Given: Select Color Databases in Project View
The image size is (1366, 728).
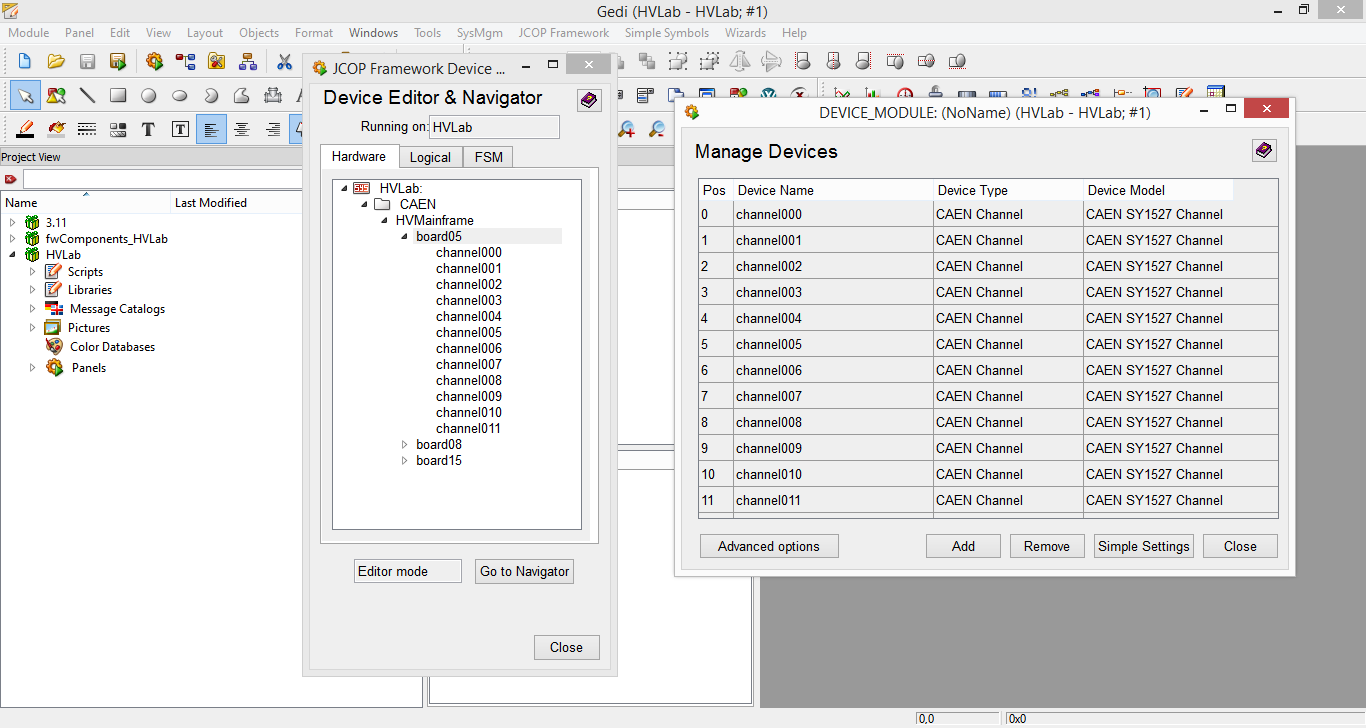Looking at the screenshot, I should 112,346.
